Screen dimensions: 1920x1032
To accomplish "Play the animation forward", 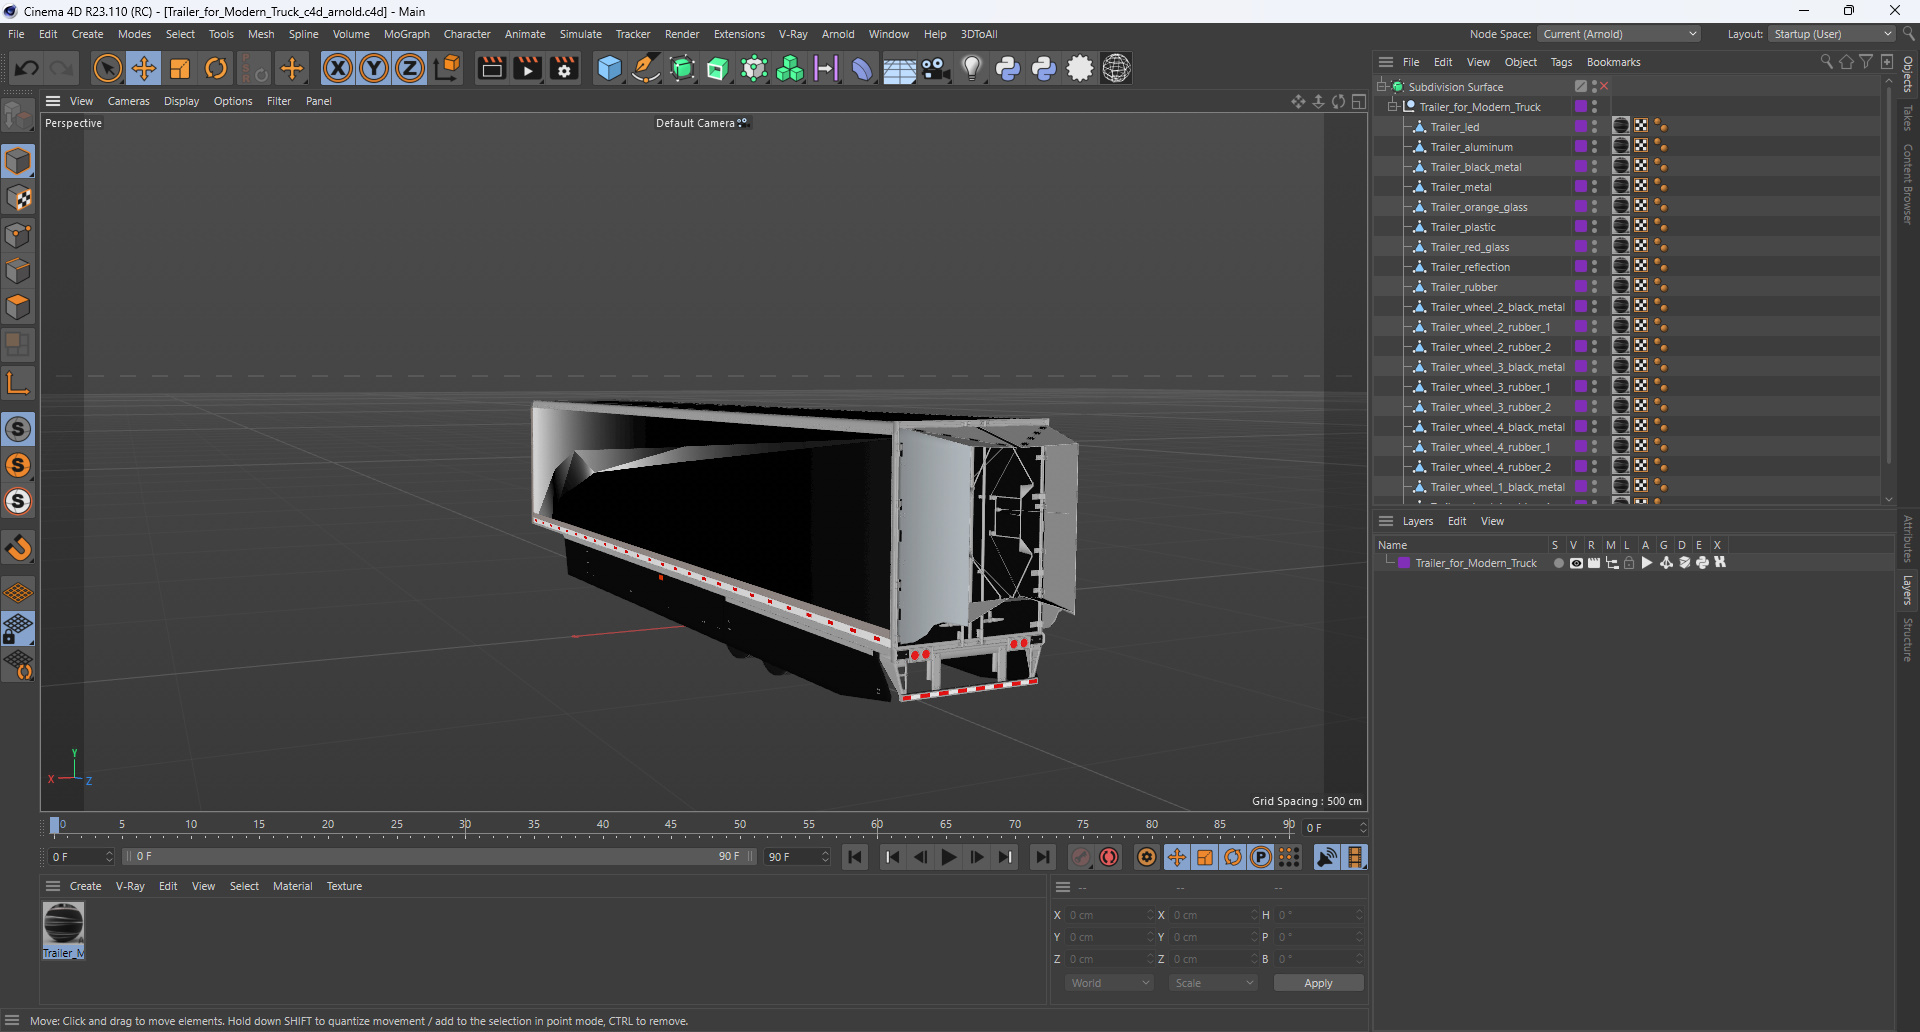I will coord(949,857).
